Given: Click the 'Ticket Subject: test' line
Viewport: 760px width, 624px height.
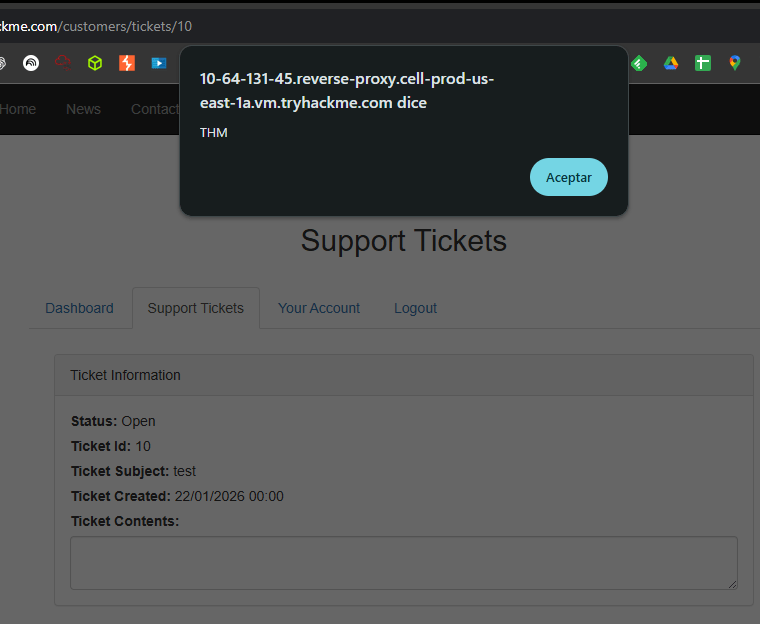Looking at the screenshot, I should point(133,471).
